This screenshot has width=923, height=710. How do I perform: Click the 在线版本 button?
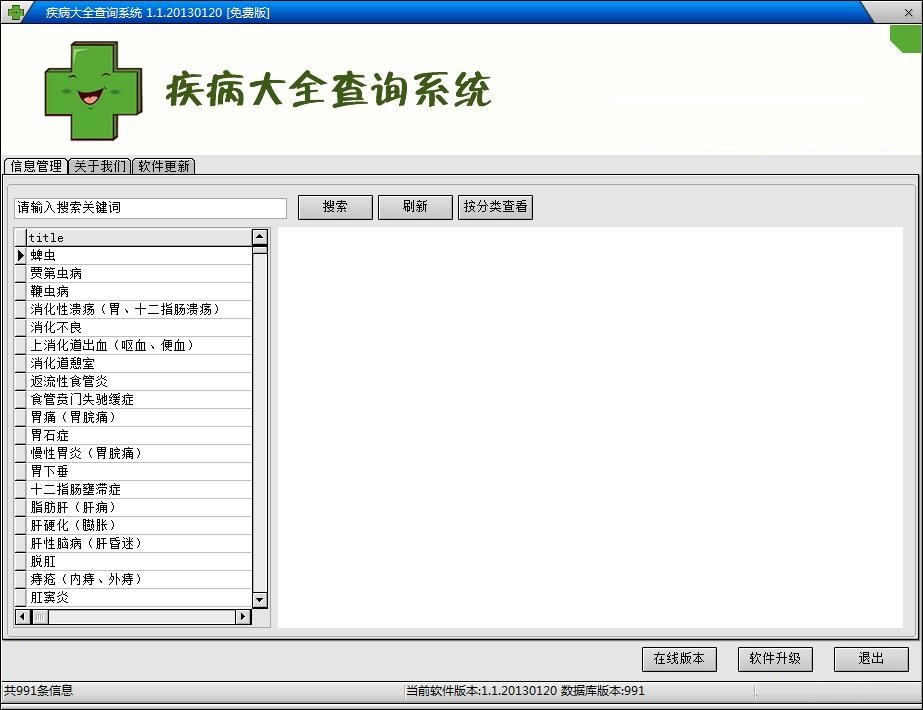coord(679,659)
